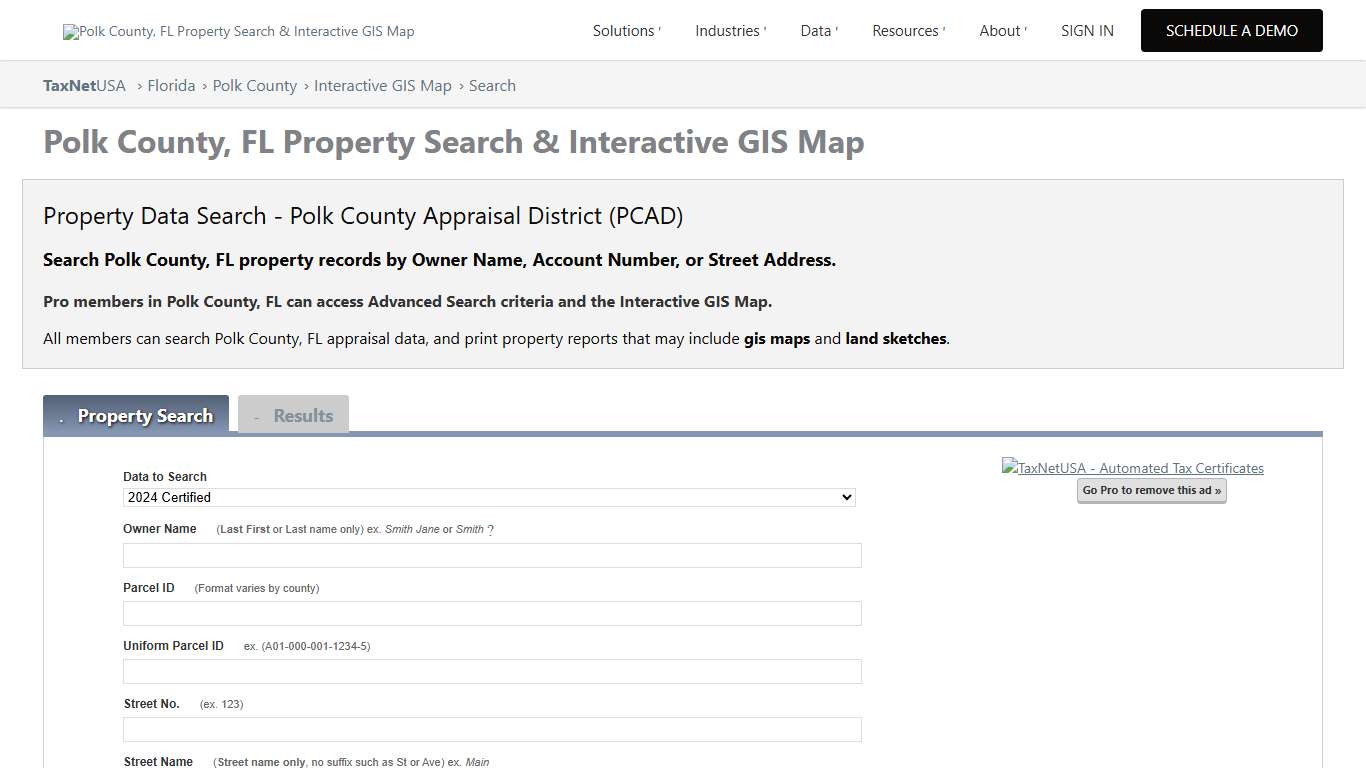Expand the Solutions navigation menu
Viewport: 1366px width, 768px height.
pos(626,30)
